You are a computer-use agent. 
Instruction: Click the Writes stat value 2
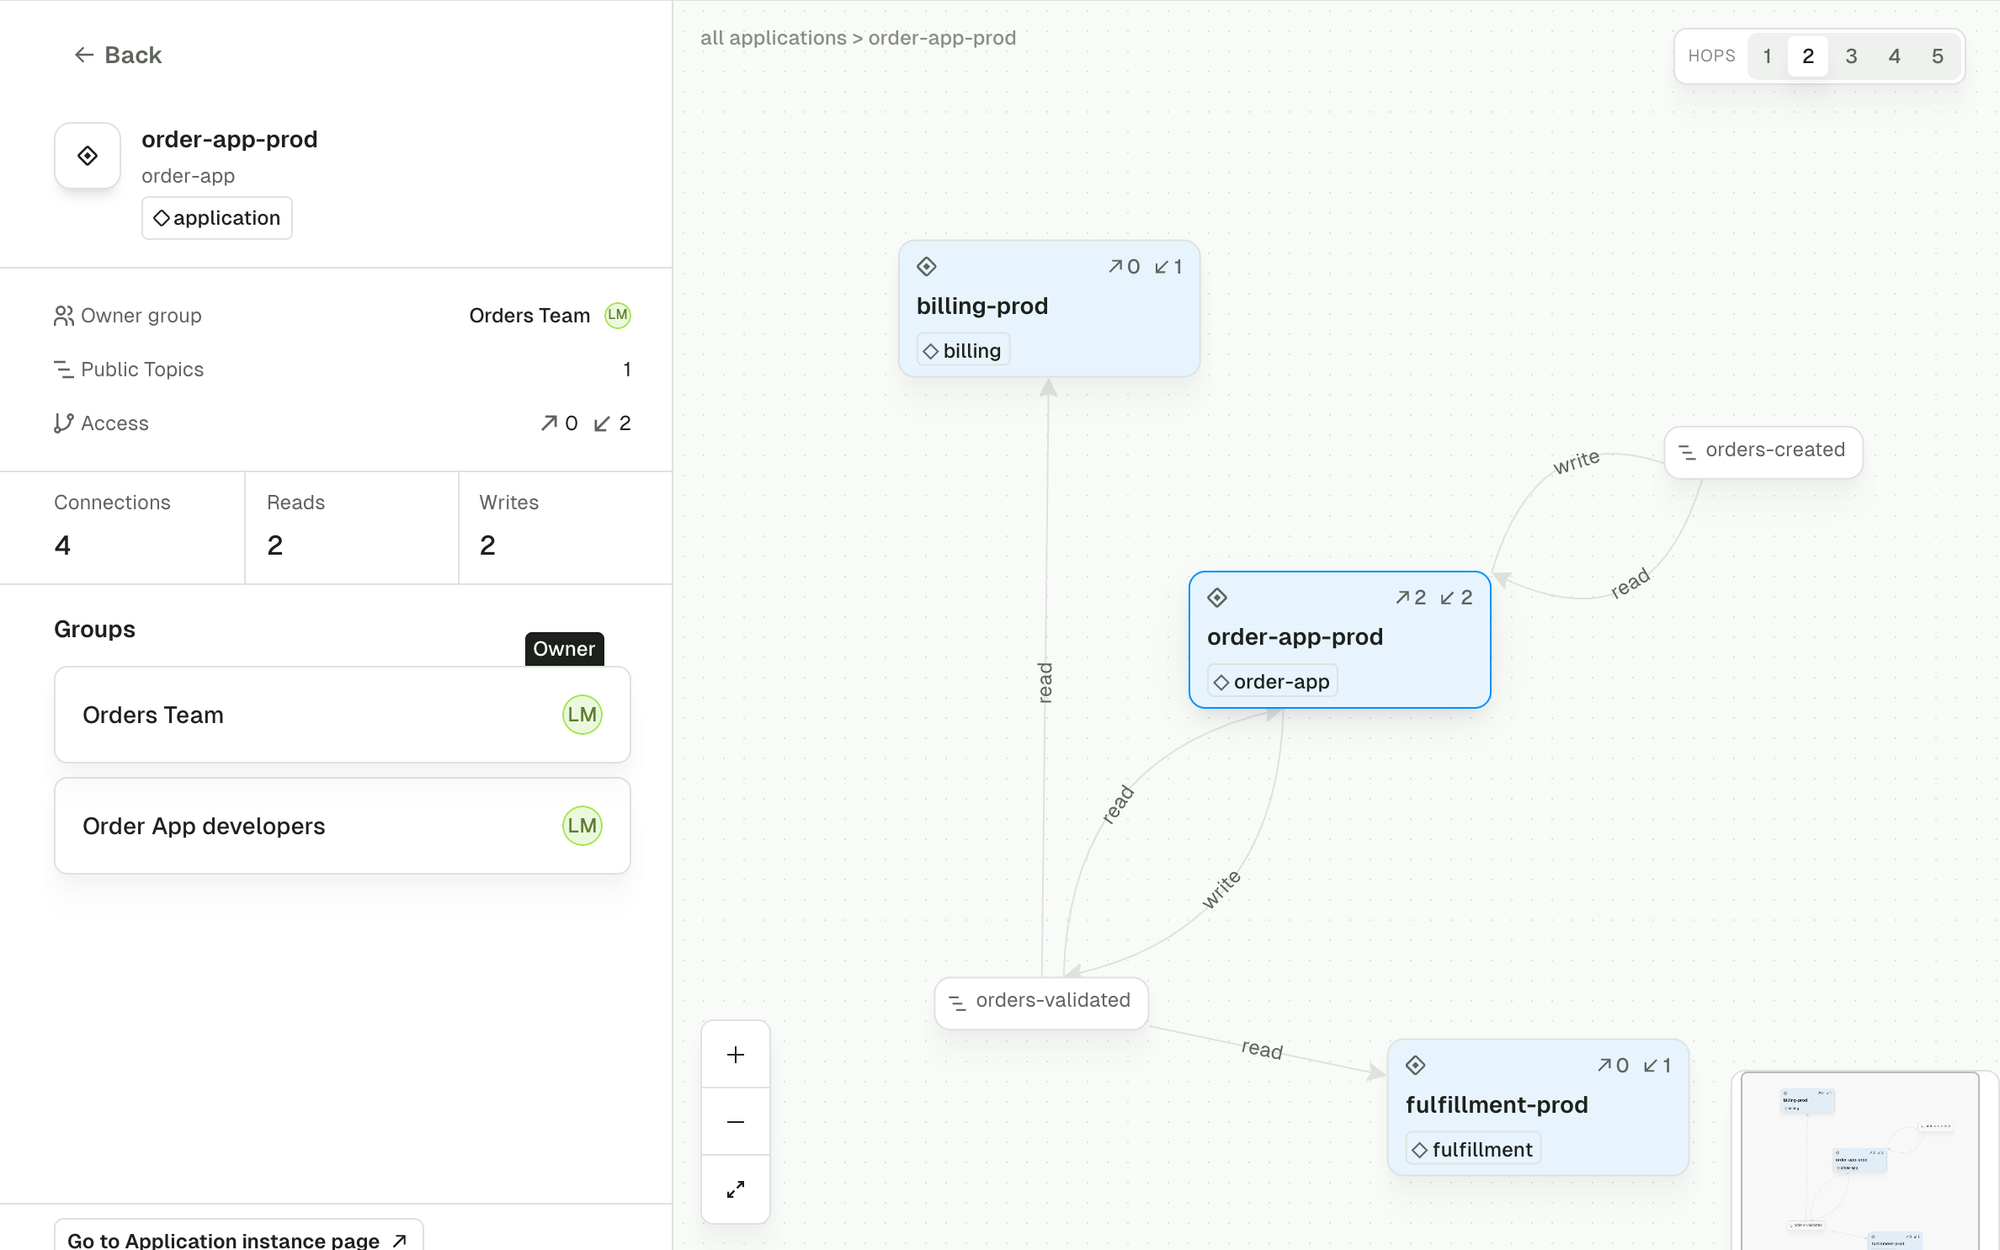(488, 546)
